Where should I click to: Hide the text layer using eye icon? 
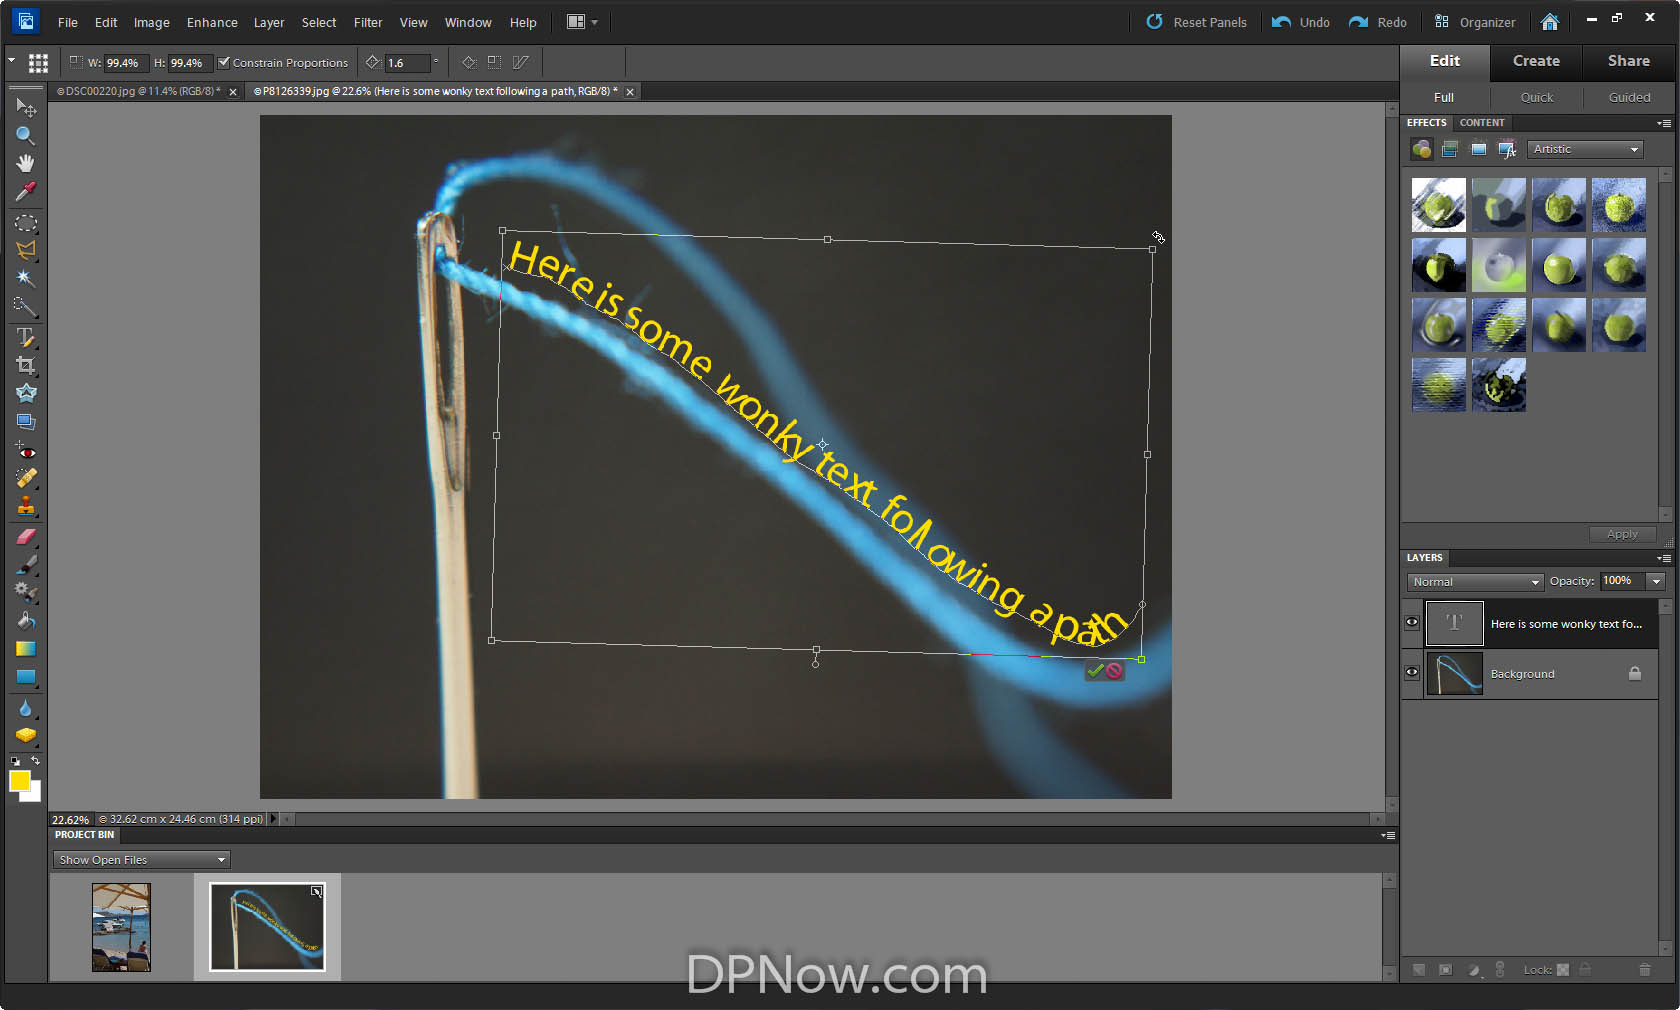pyautogui.click(x=1412, y=622)
